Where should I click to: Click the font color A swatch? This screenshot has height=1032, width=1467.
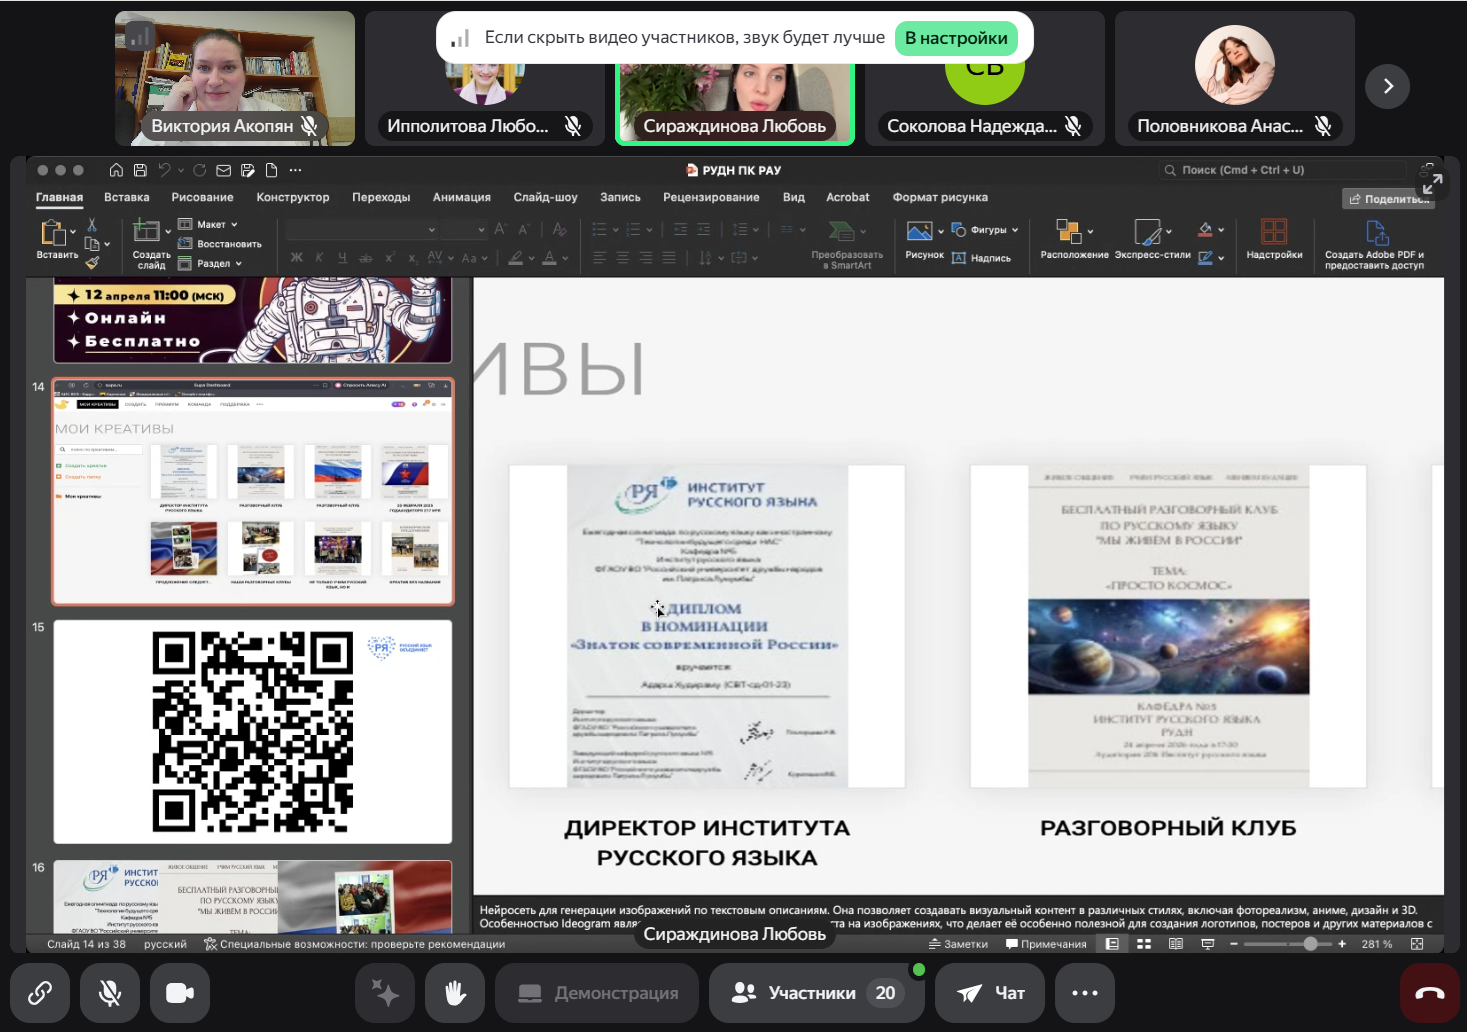pos(549,258)
